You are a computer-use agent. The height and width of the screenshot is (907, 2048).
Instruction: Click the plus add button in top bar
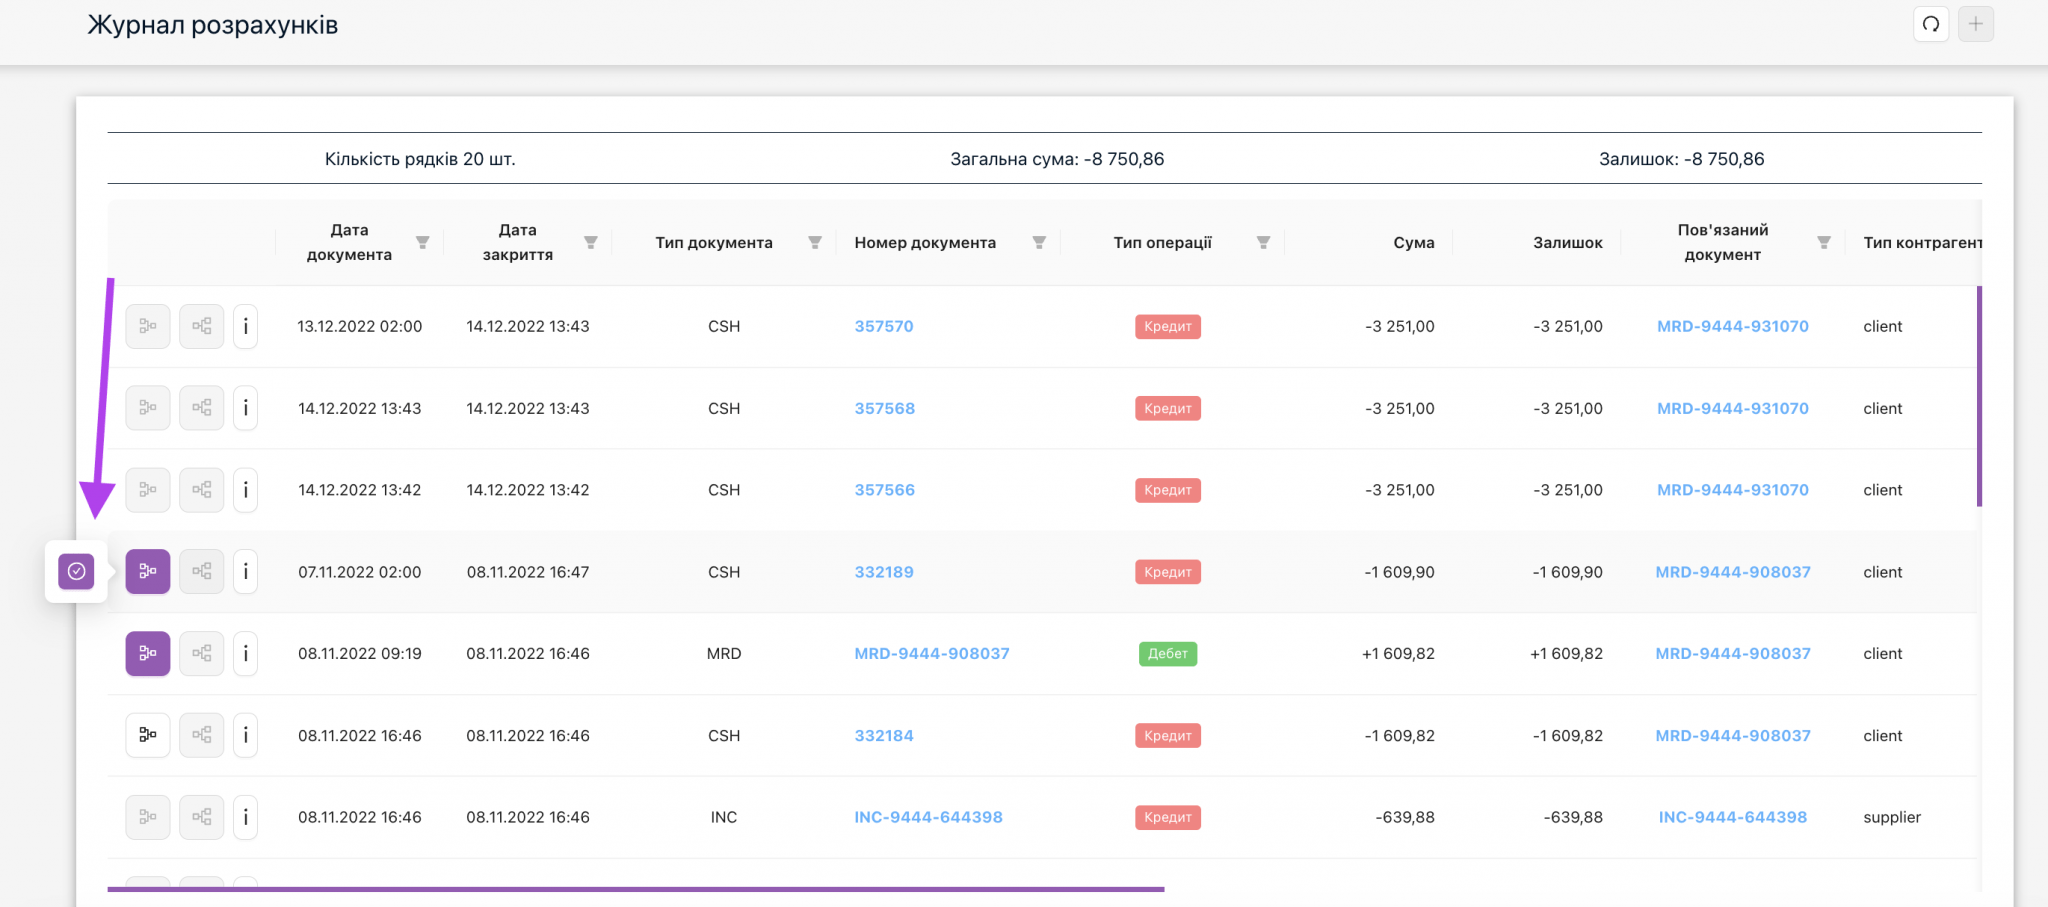[1975, 24]
